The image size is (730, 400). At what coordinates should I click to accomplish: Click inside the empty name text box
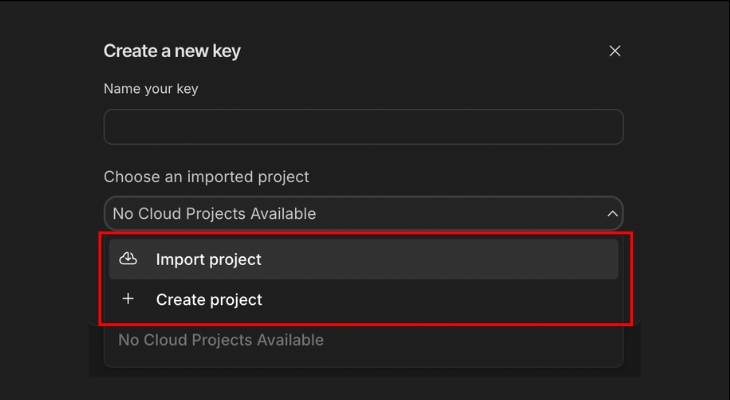[363, 127]
